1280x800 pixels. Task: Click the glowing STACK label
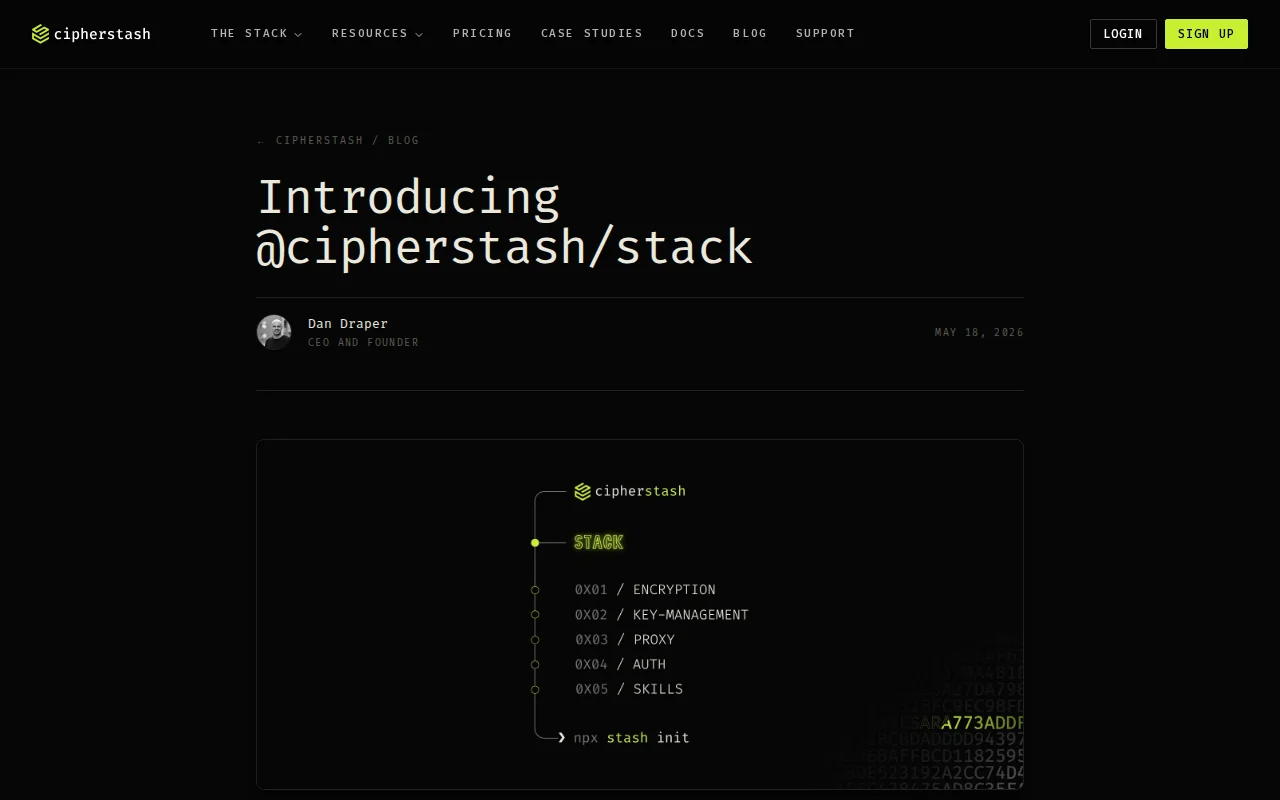click(599, 542)
